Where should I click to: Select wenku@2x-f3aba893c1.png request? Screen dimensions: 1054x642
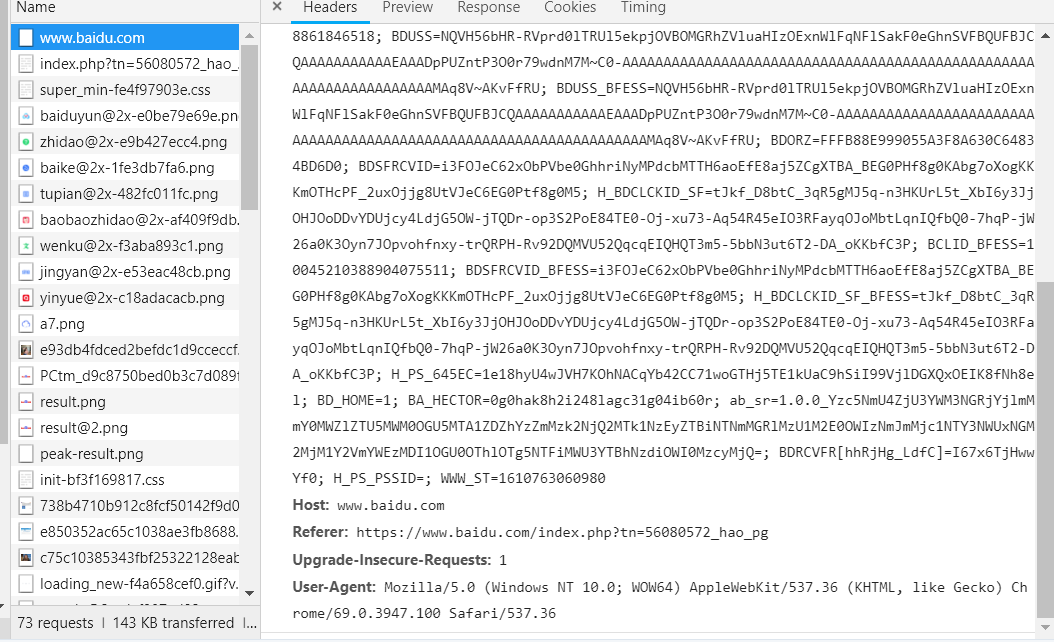pyautogui.click(x=125, y=245)
